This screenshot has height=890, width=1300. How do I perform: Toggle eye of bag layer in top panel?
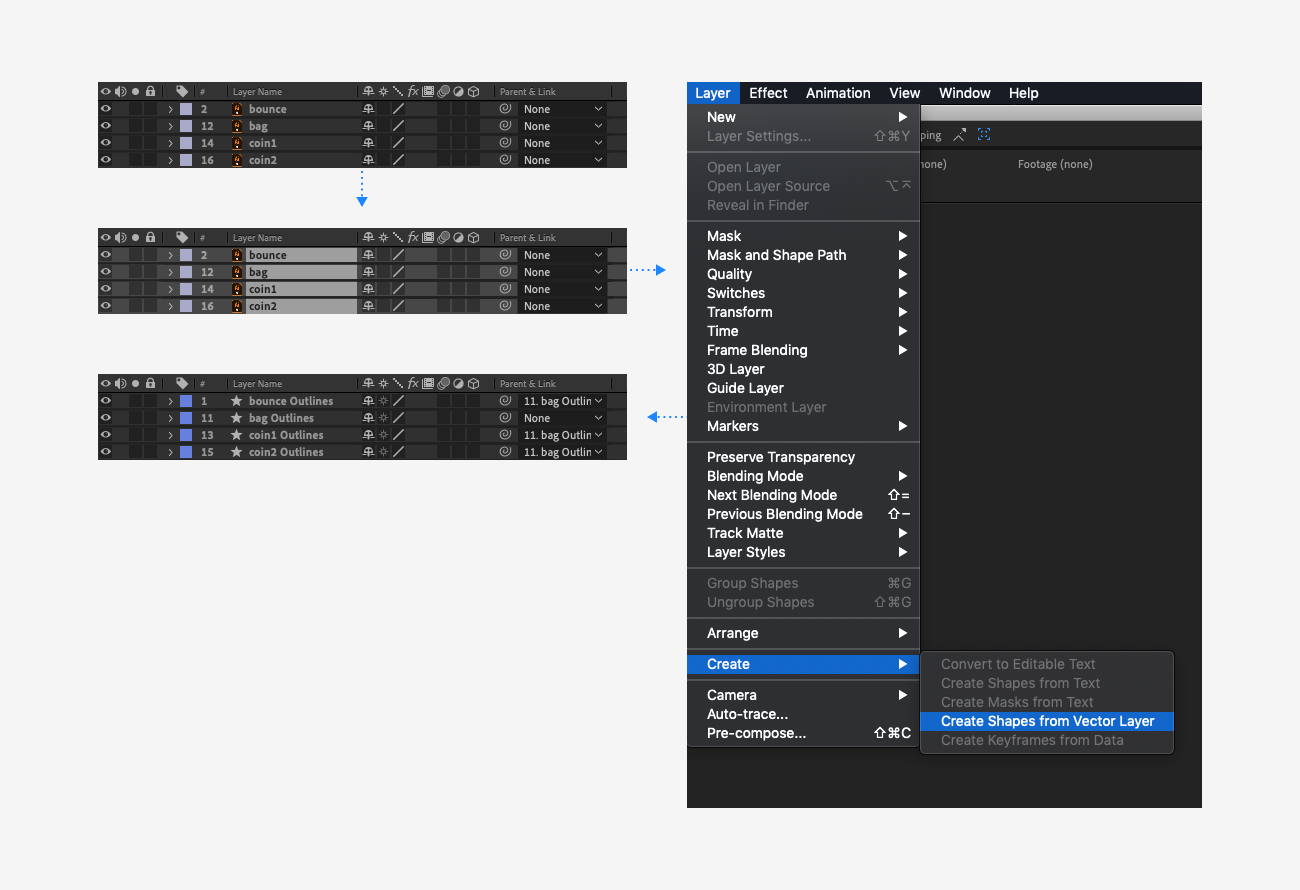[105, 126]
